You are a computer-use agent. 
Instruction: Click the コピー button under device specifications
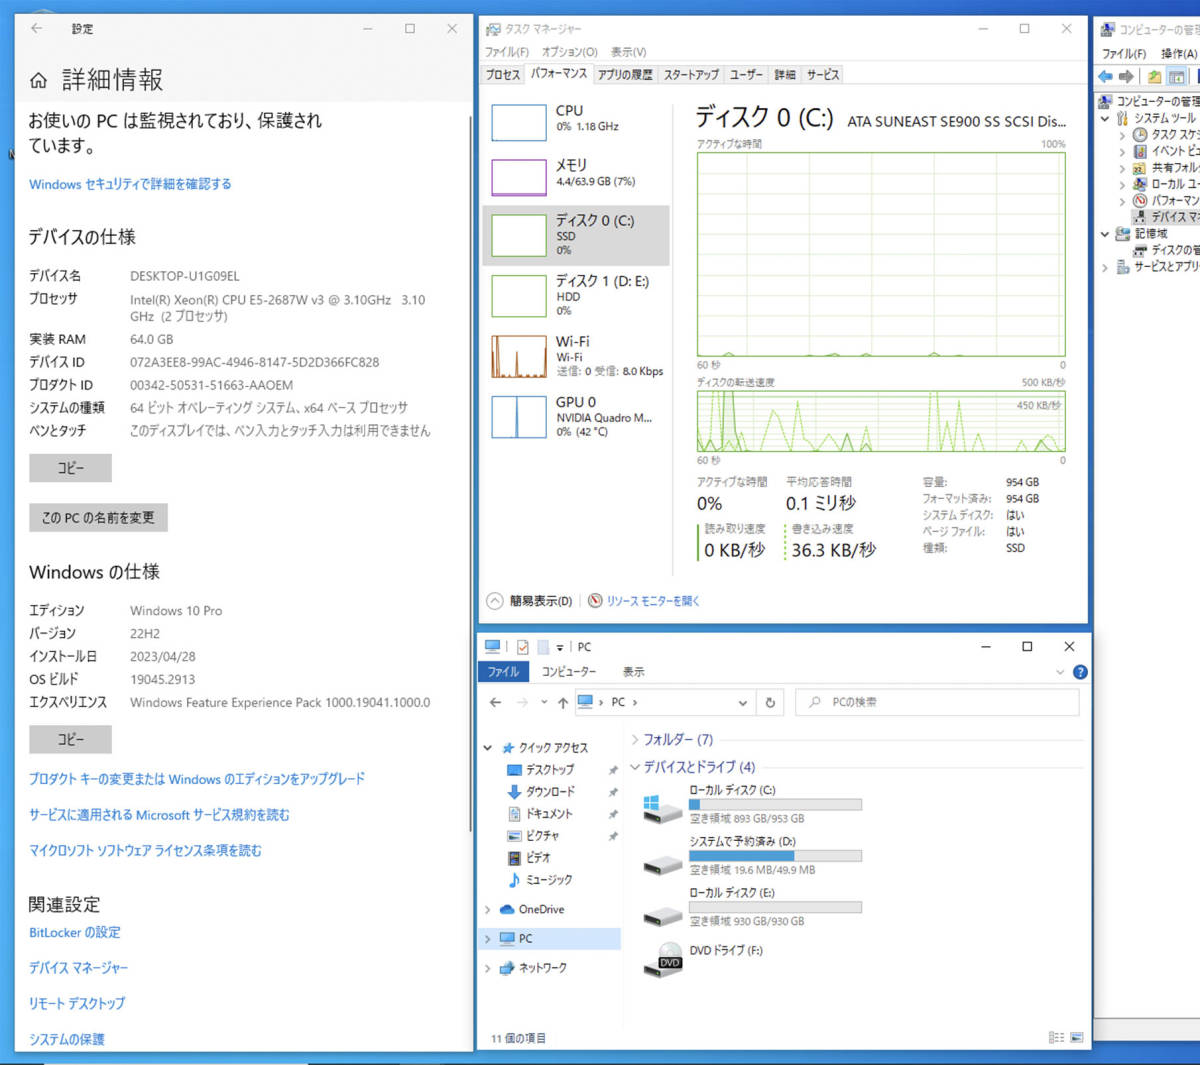(x=70, y=468)
